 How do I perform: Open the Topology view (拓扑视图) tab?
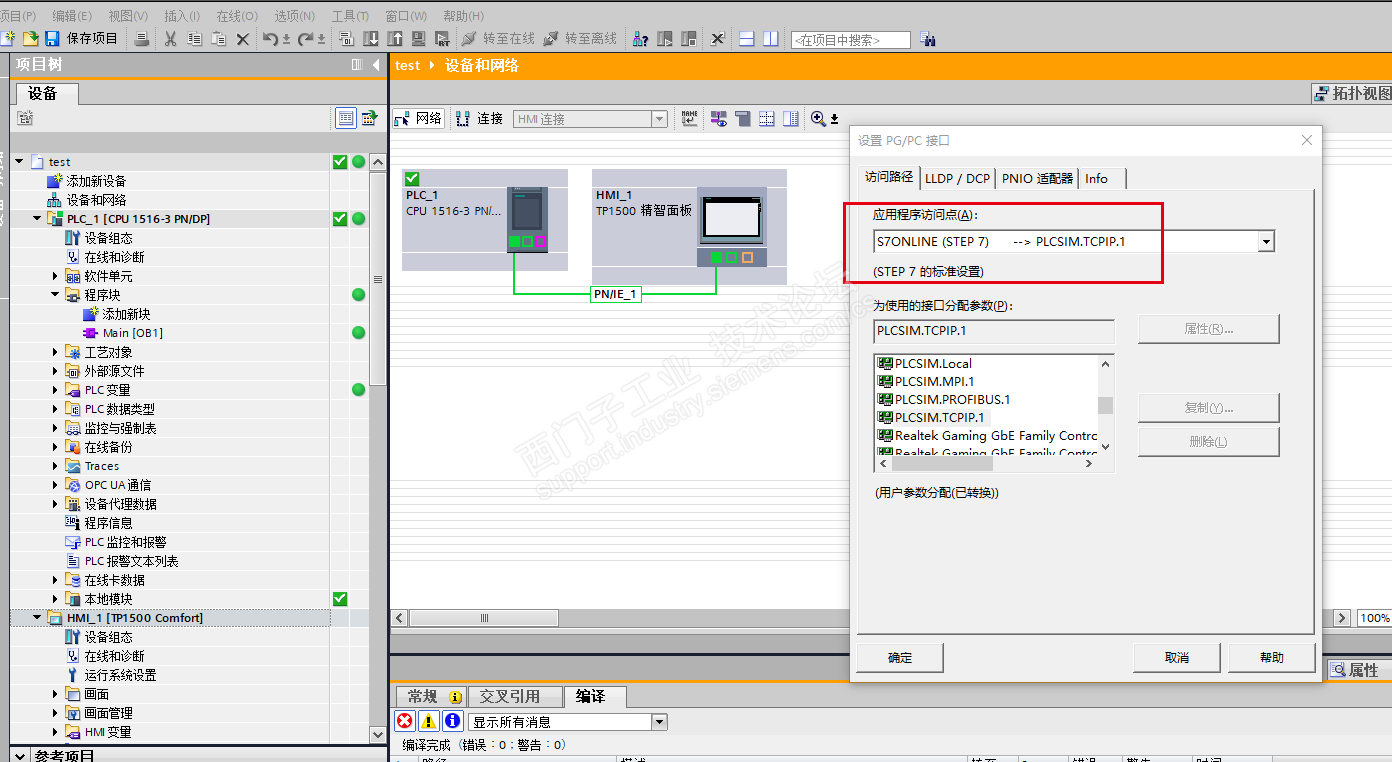[1352, 93]
